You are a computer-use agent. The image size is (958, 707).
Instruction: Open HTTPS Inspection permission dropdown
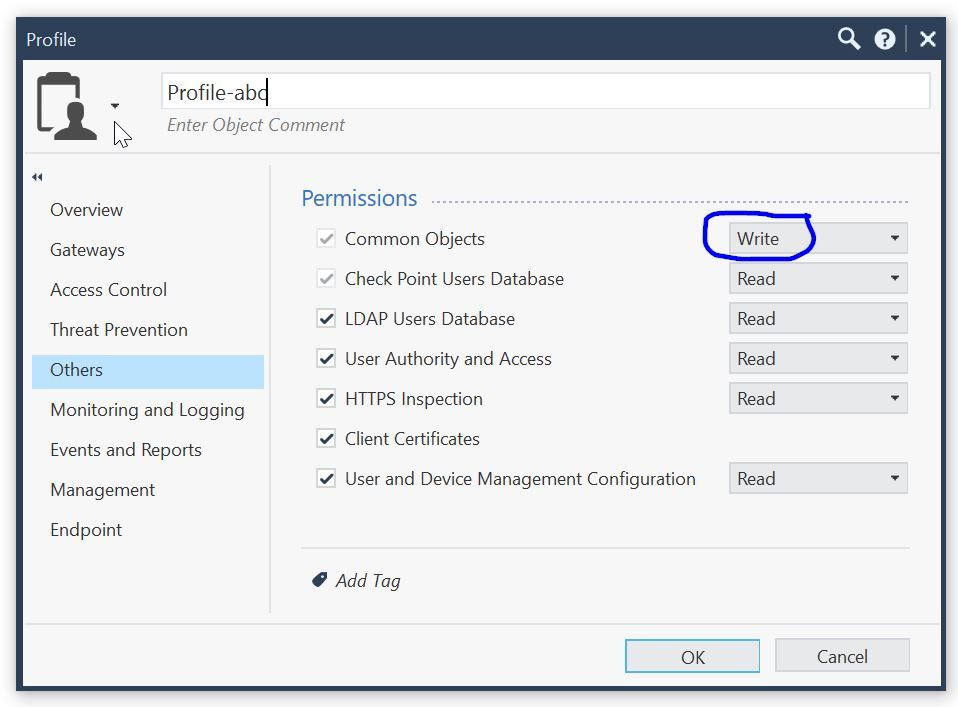[x=818, y=398]
